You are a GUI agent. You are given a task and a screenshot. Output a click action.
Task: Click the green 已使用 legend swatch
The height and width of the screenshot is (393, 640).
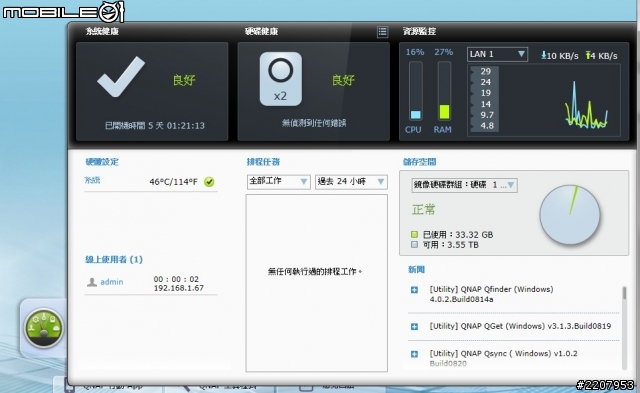coord(414,235)
